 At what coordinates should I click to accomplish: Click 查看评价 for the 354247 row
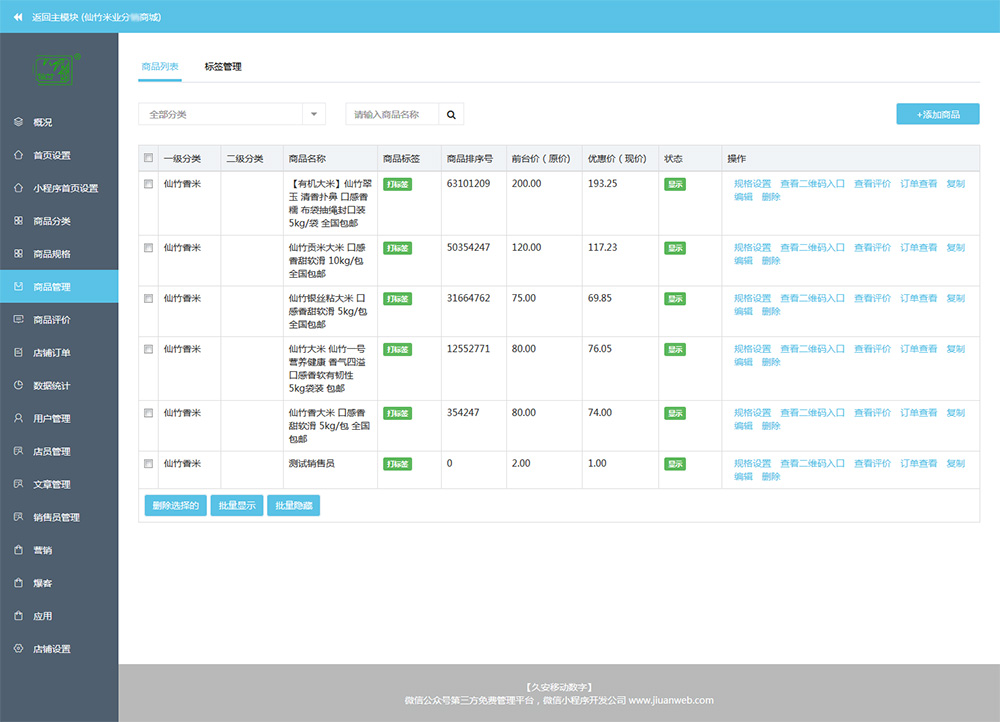tap(872, 413)
